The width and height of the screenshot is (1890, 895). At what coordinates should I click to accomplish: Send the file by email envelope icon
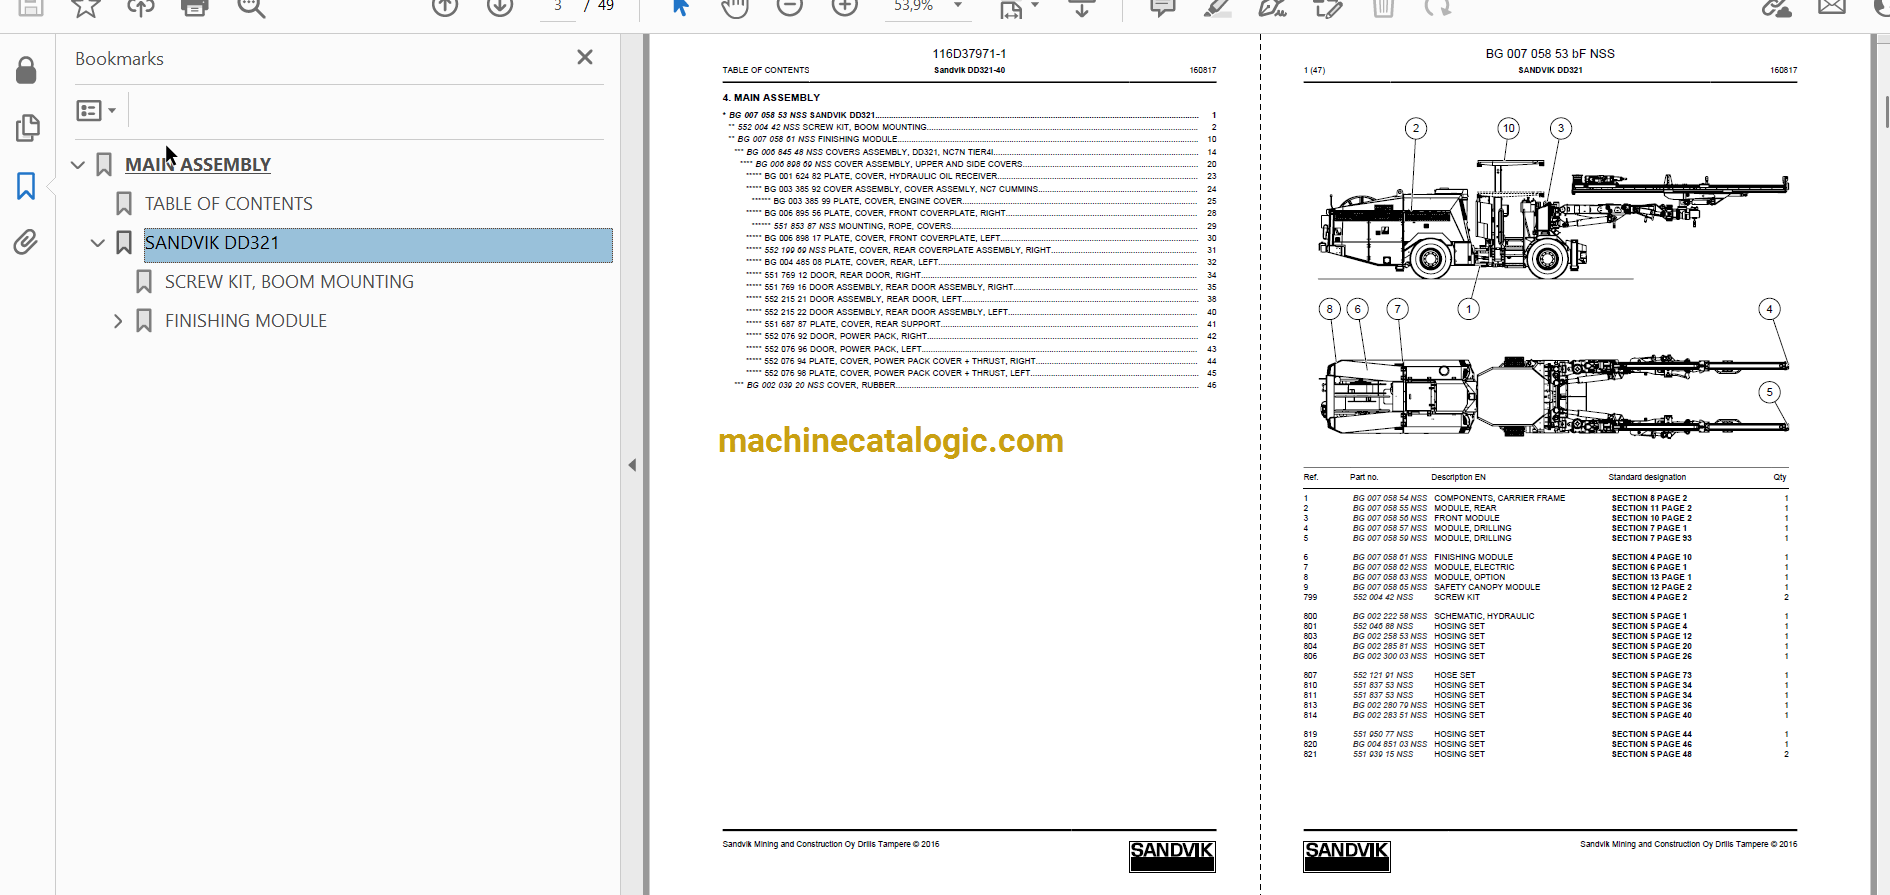point(1832,8)
